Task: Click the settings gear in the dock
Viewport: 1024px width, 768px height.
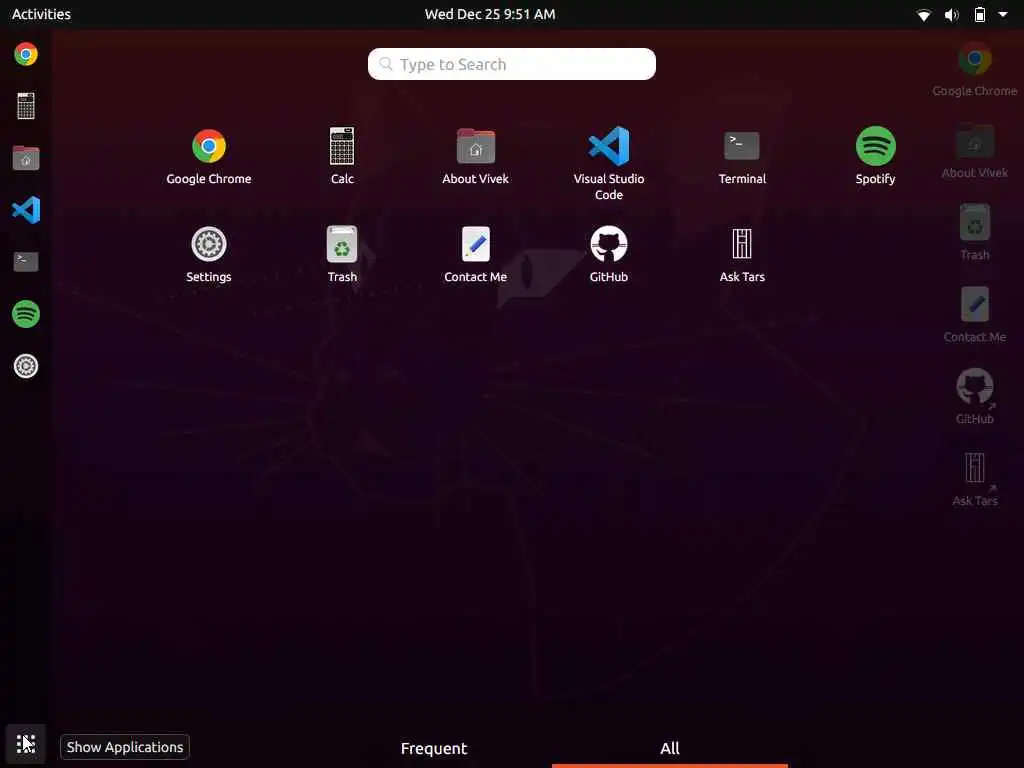Action: pyautogui.click(x=26, y=366)
